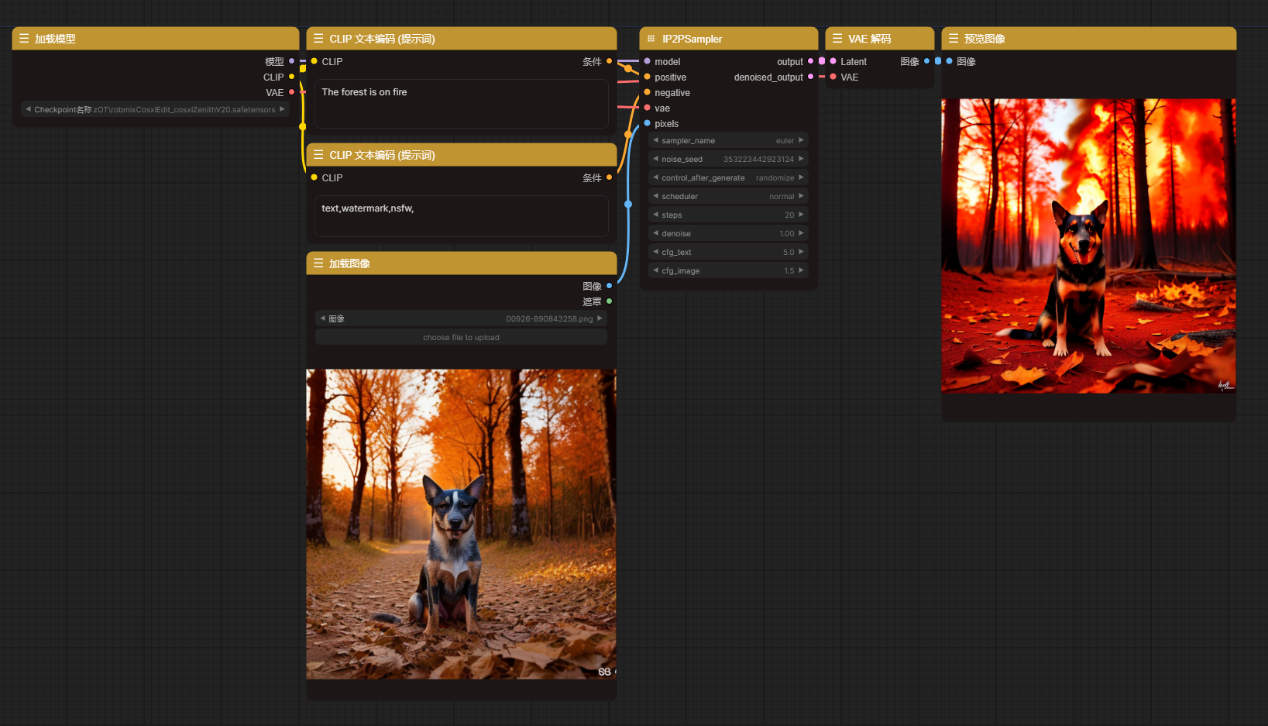Image resolution: width=1268 pixels, height=726 pixels.
Task: Click the grid icon on IP2PSampler node header
Action: (651, 39)
